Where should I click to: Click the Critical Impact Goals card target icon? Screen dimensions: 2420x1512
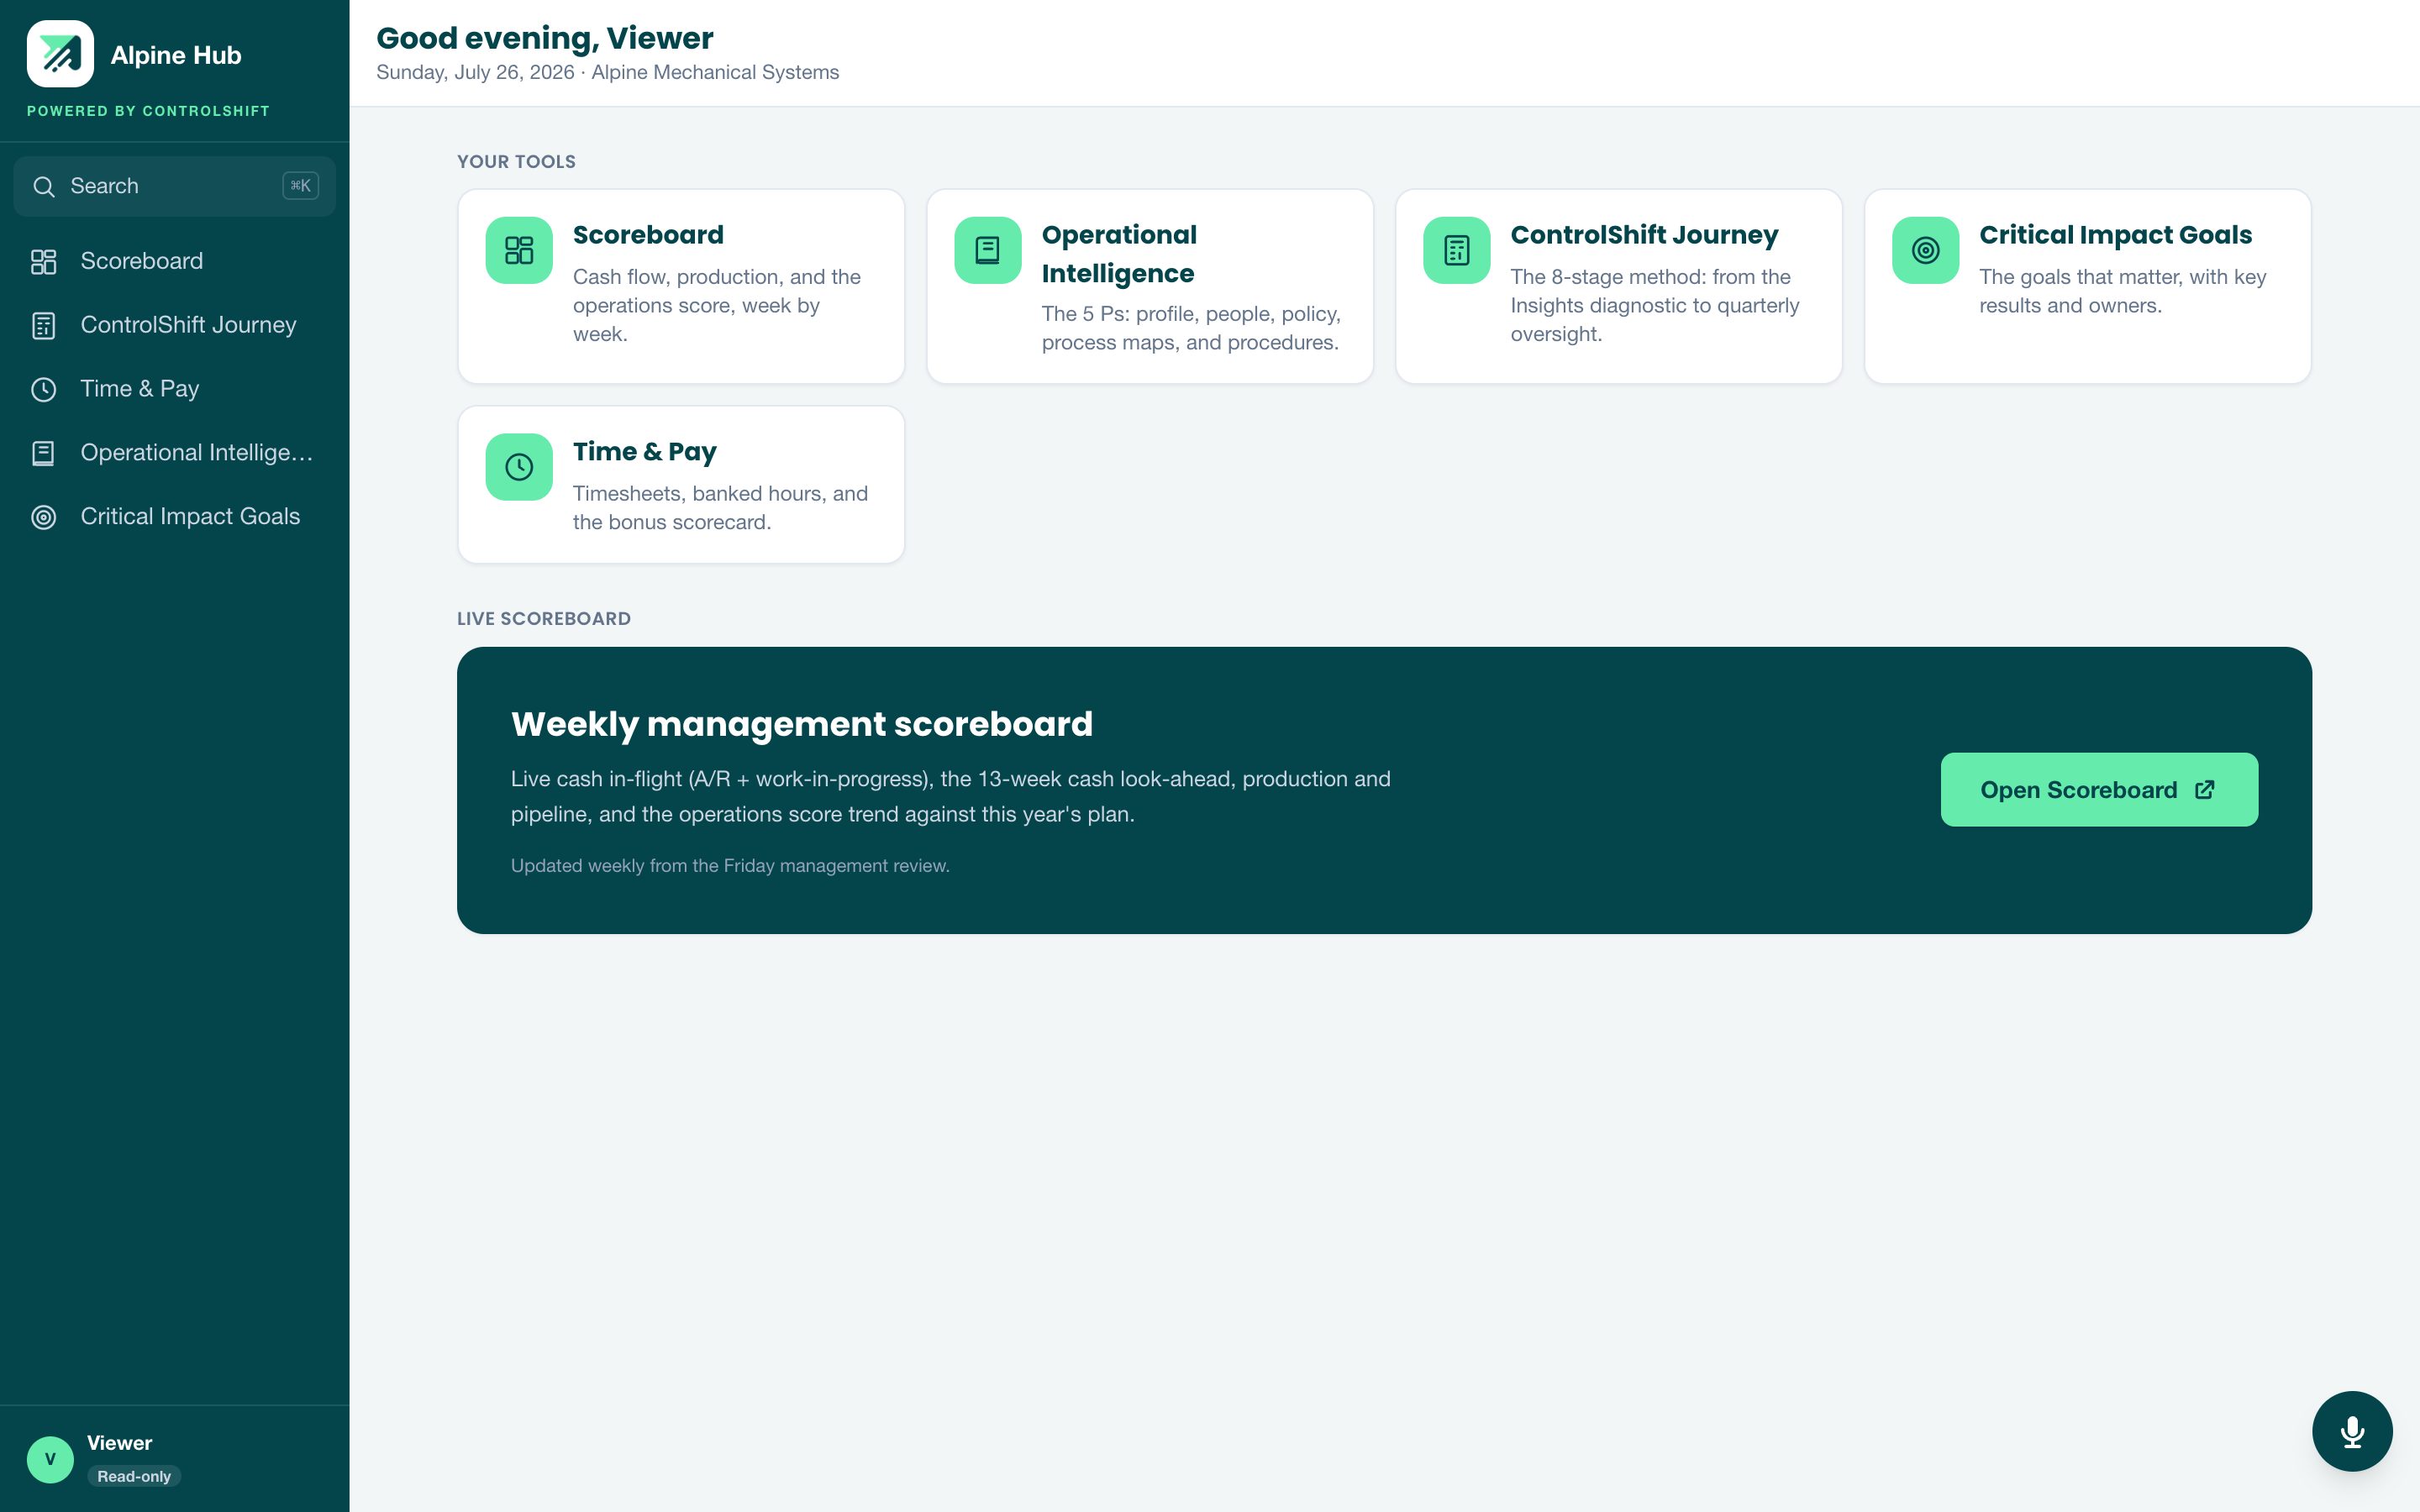(1925, 250)
